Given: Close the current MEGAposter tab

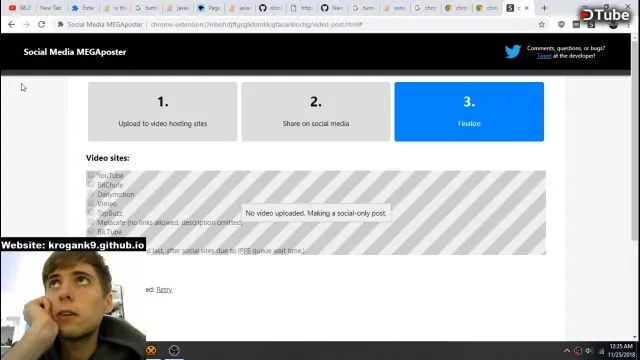Looking at the screenshot, I should point(527,8).
